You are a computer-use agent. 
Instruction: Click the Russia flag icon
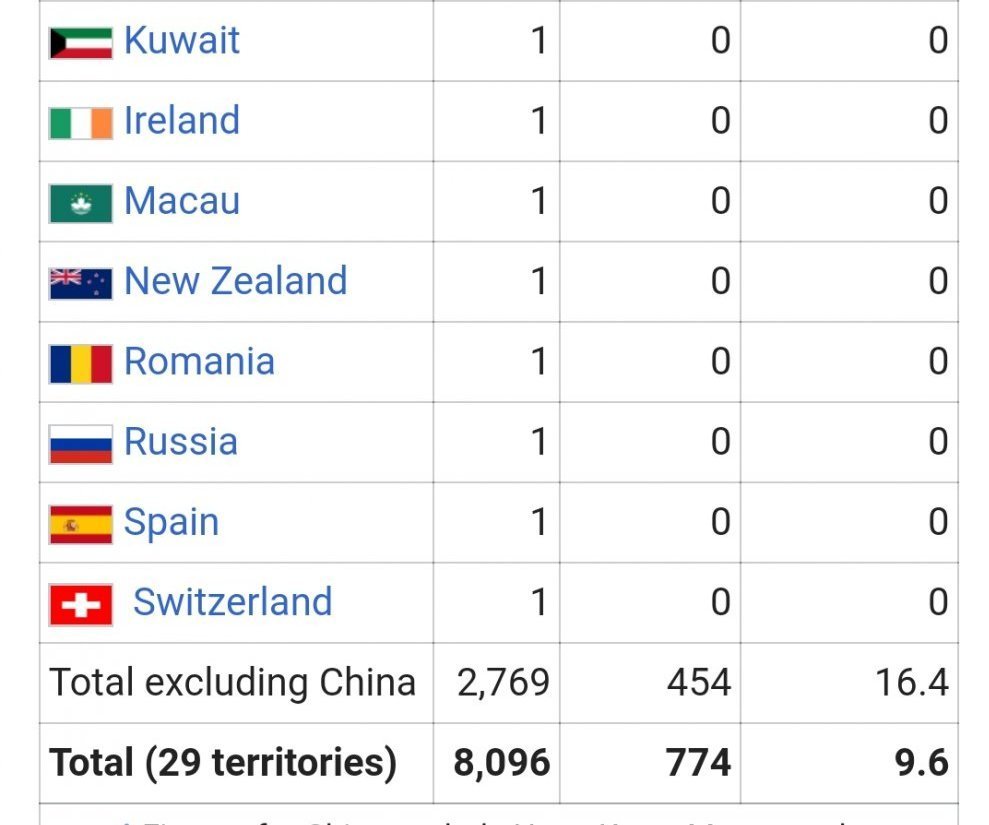[x=80, y=443]
